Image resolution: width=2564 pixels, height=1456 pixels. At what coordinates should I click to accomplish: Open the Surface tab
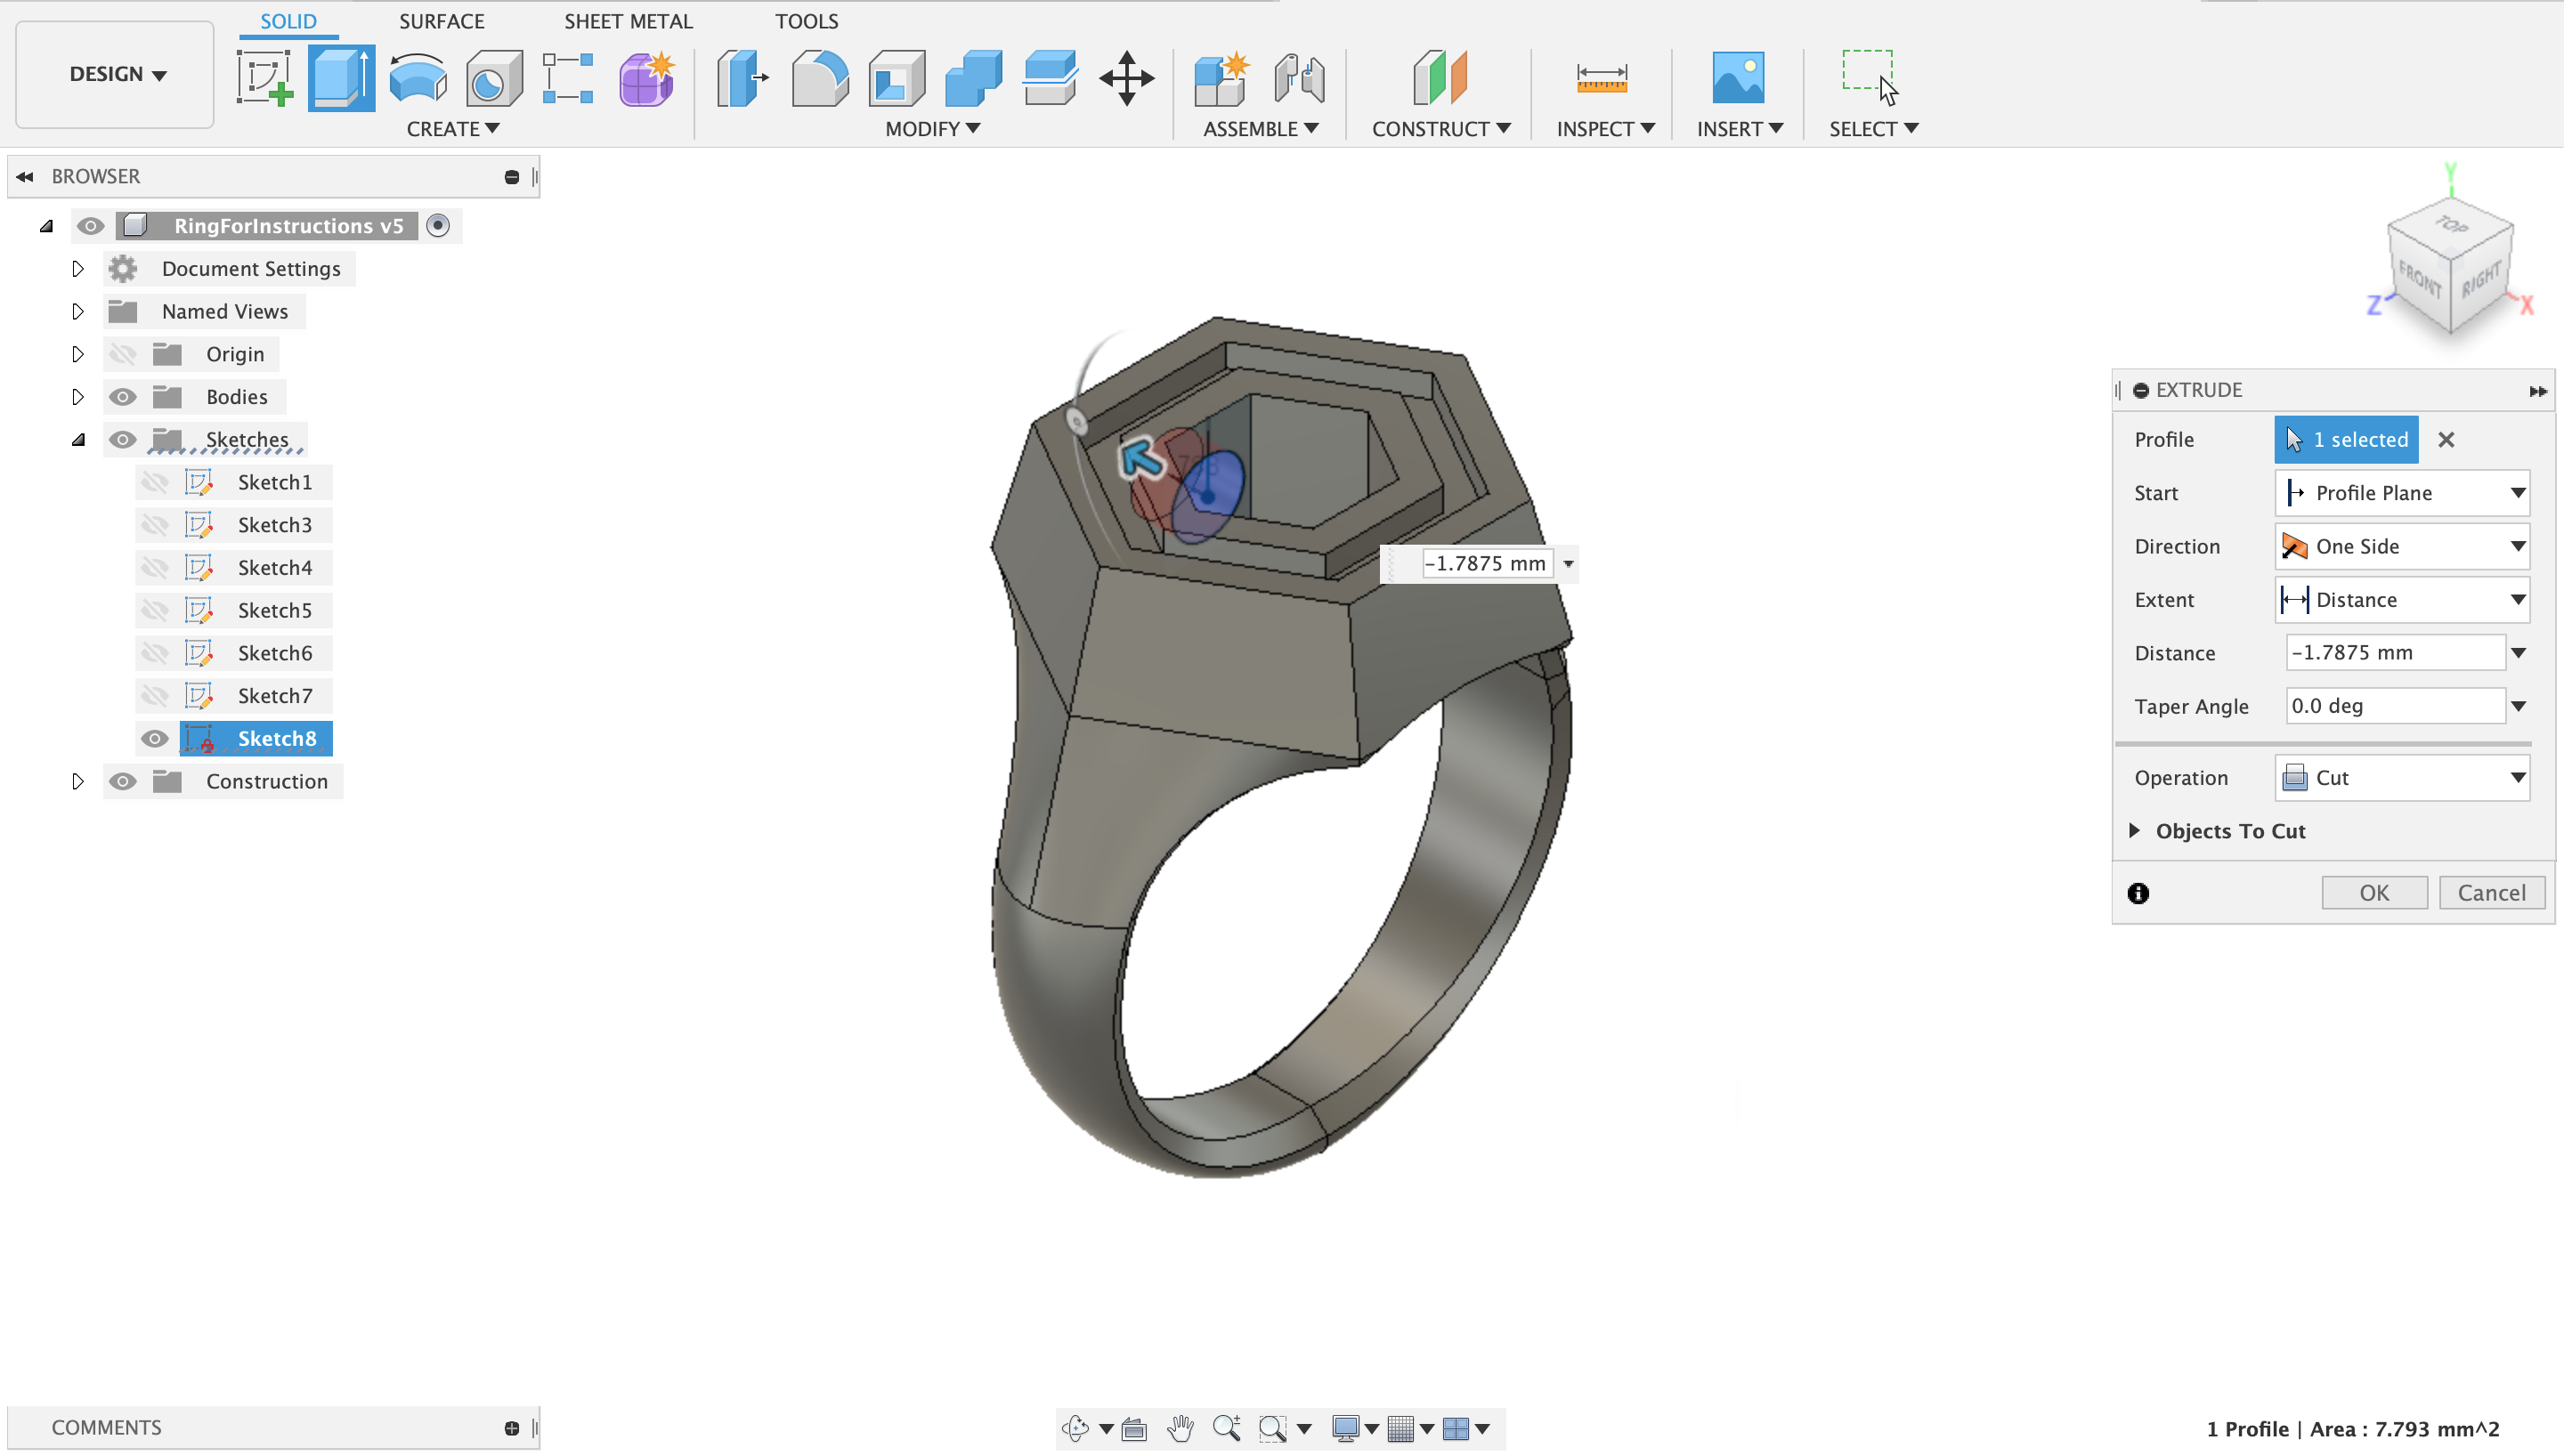click(x=441, y=21)
